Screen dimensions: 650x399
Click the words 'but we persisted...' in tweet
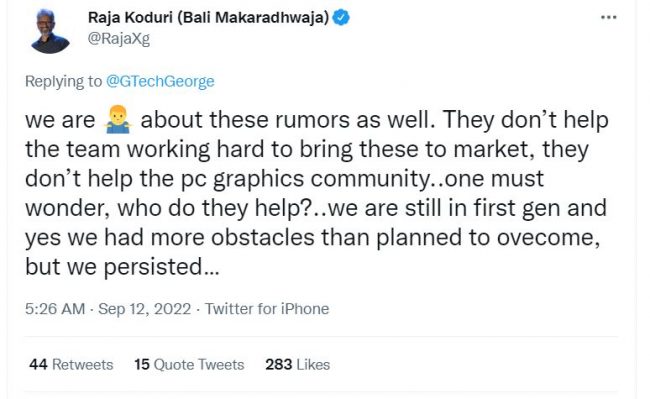coord(122,267)
